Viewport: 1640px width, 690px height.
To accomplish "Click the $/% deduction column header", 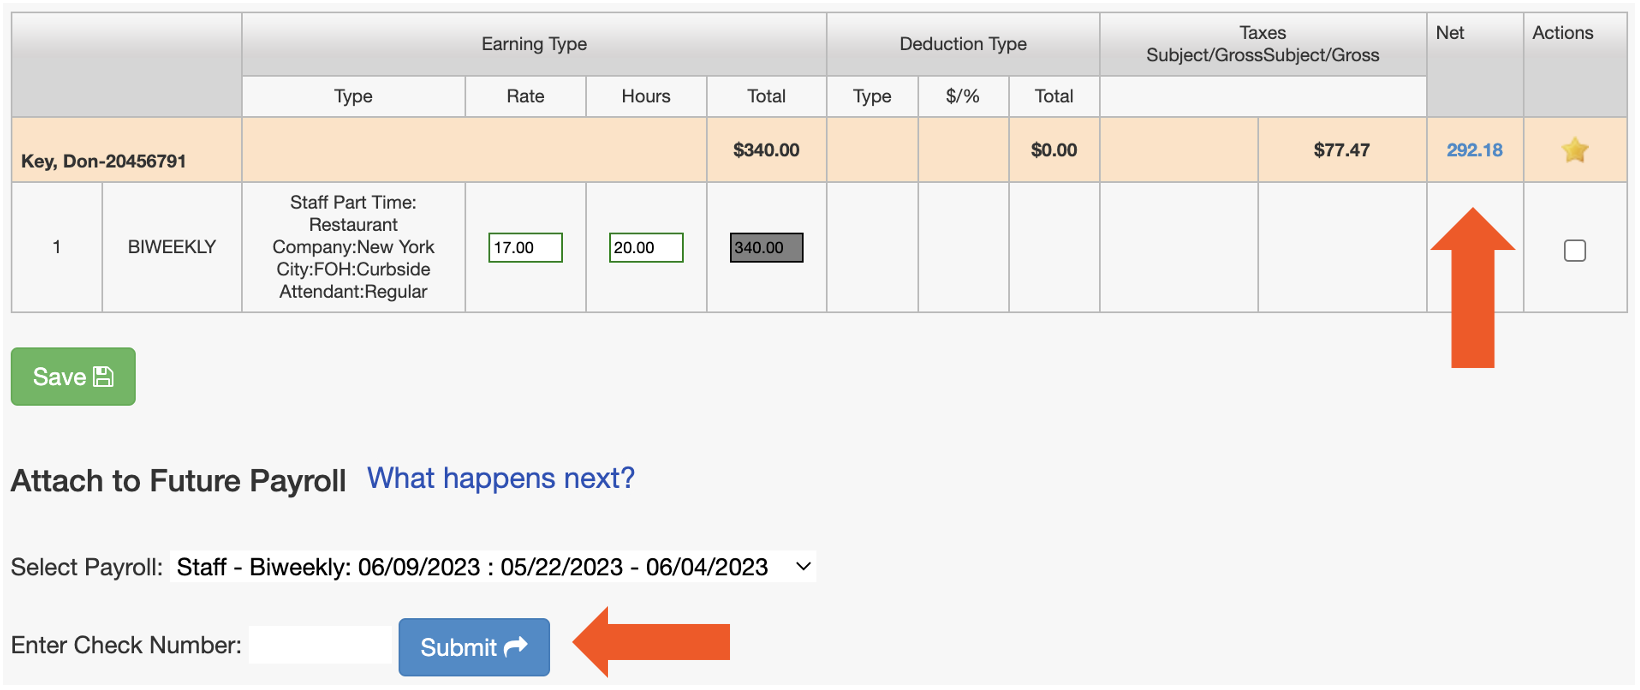I will point(962,96).
